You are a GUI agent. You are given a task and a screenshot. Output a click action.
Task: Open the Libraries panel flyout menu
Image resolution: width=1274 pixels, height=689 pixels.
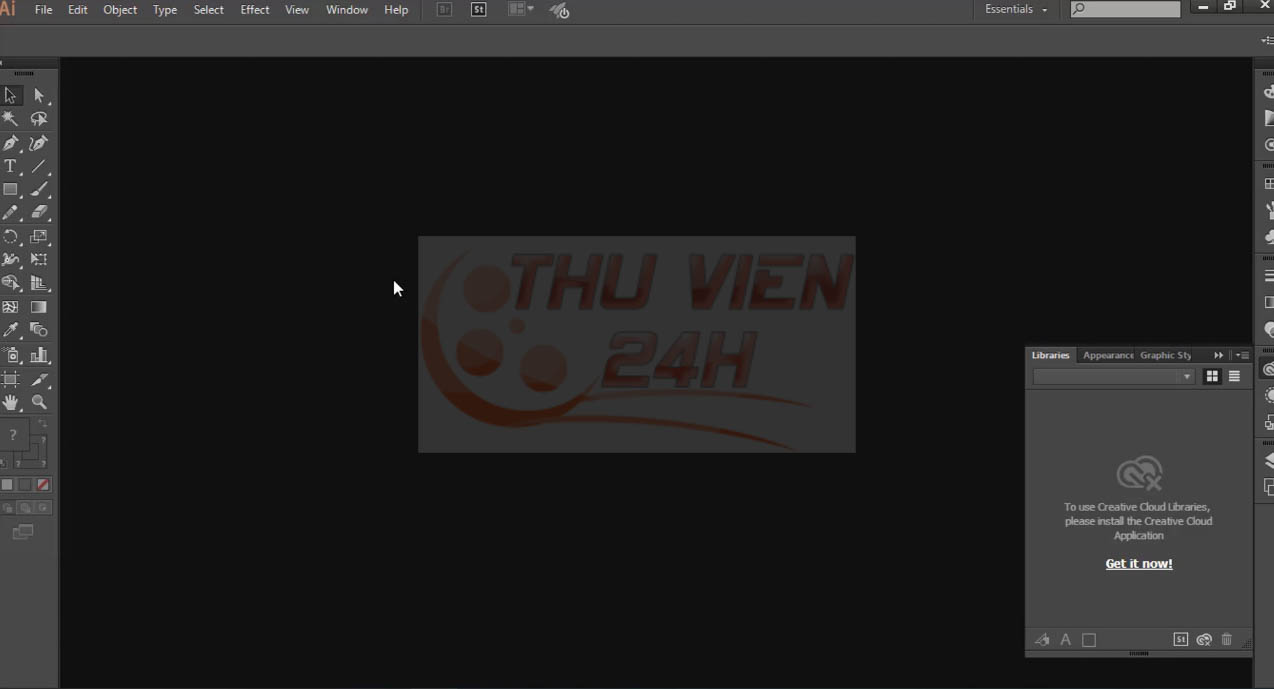point(1242,356)
